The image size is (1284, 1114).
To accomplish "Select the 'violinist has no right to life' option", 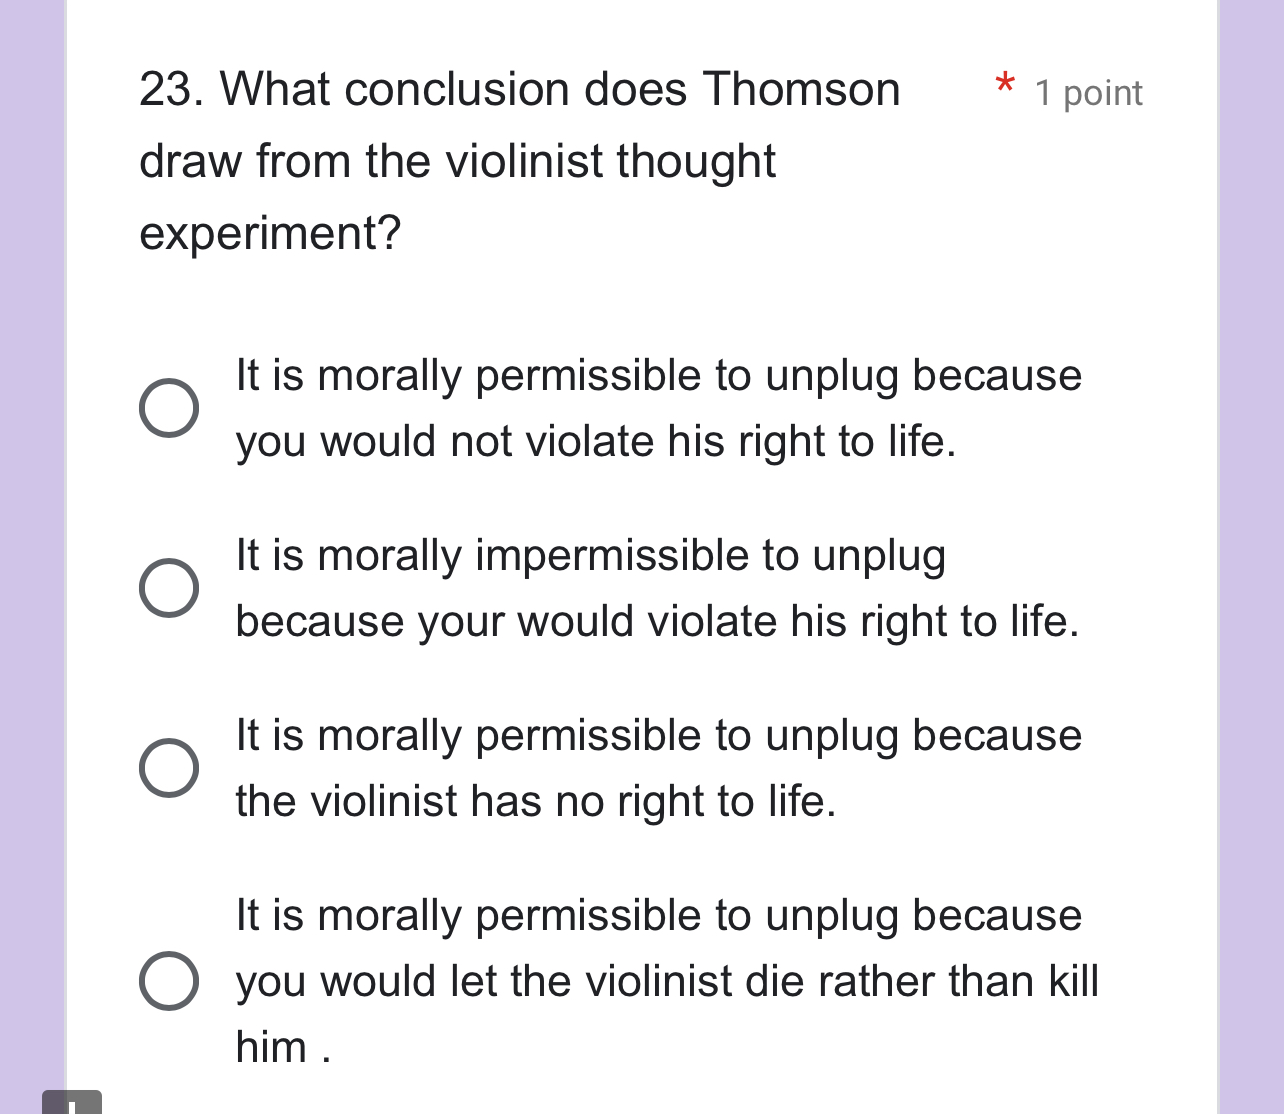I will click(x=170, y=768).
